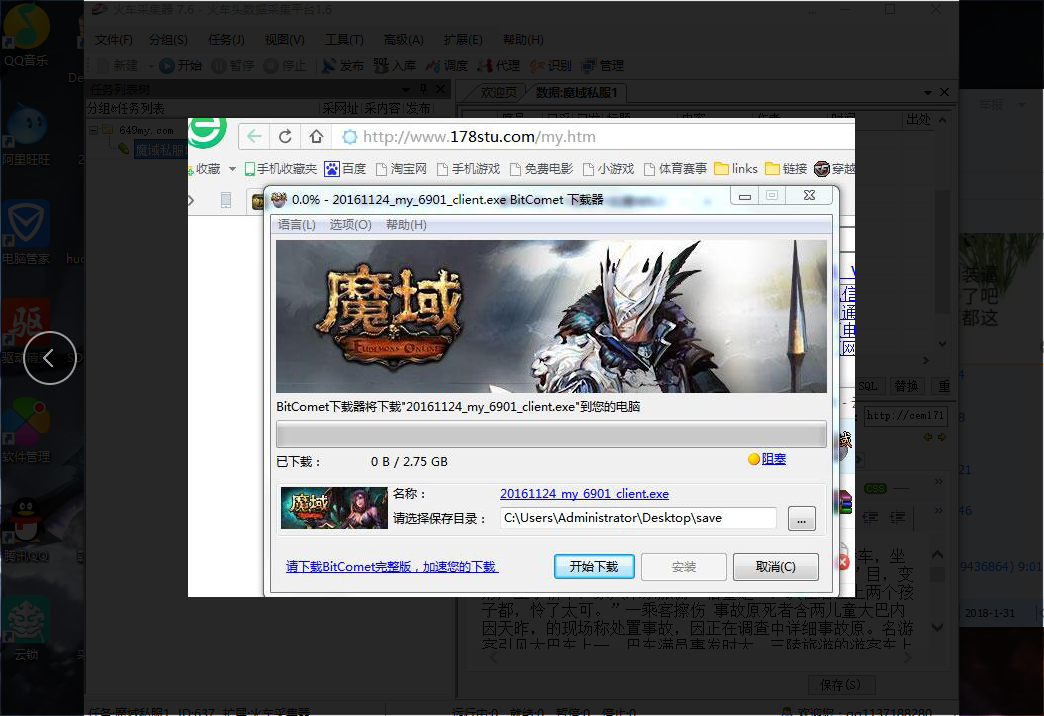Open the 选项(O) menu in the downloader
This screenshot has height=716, width=1044.
350,225
